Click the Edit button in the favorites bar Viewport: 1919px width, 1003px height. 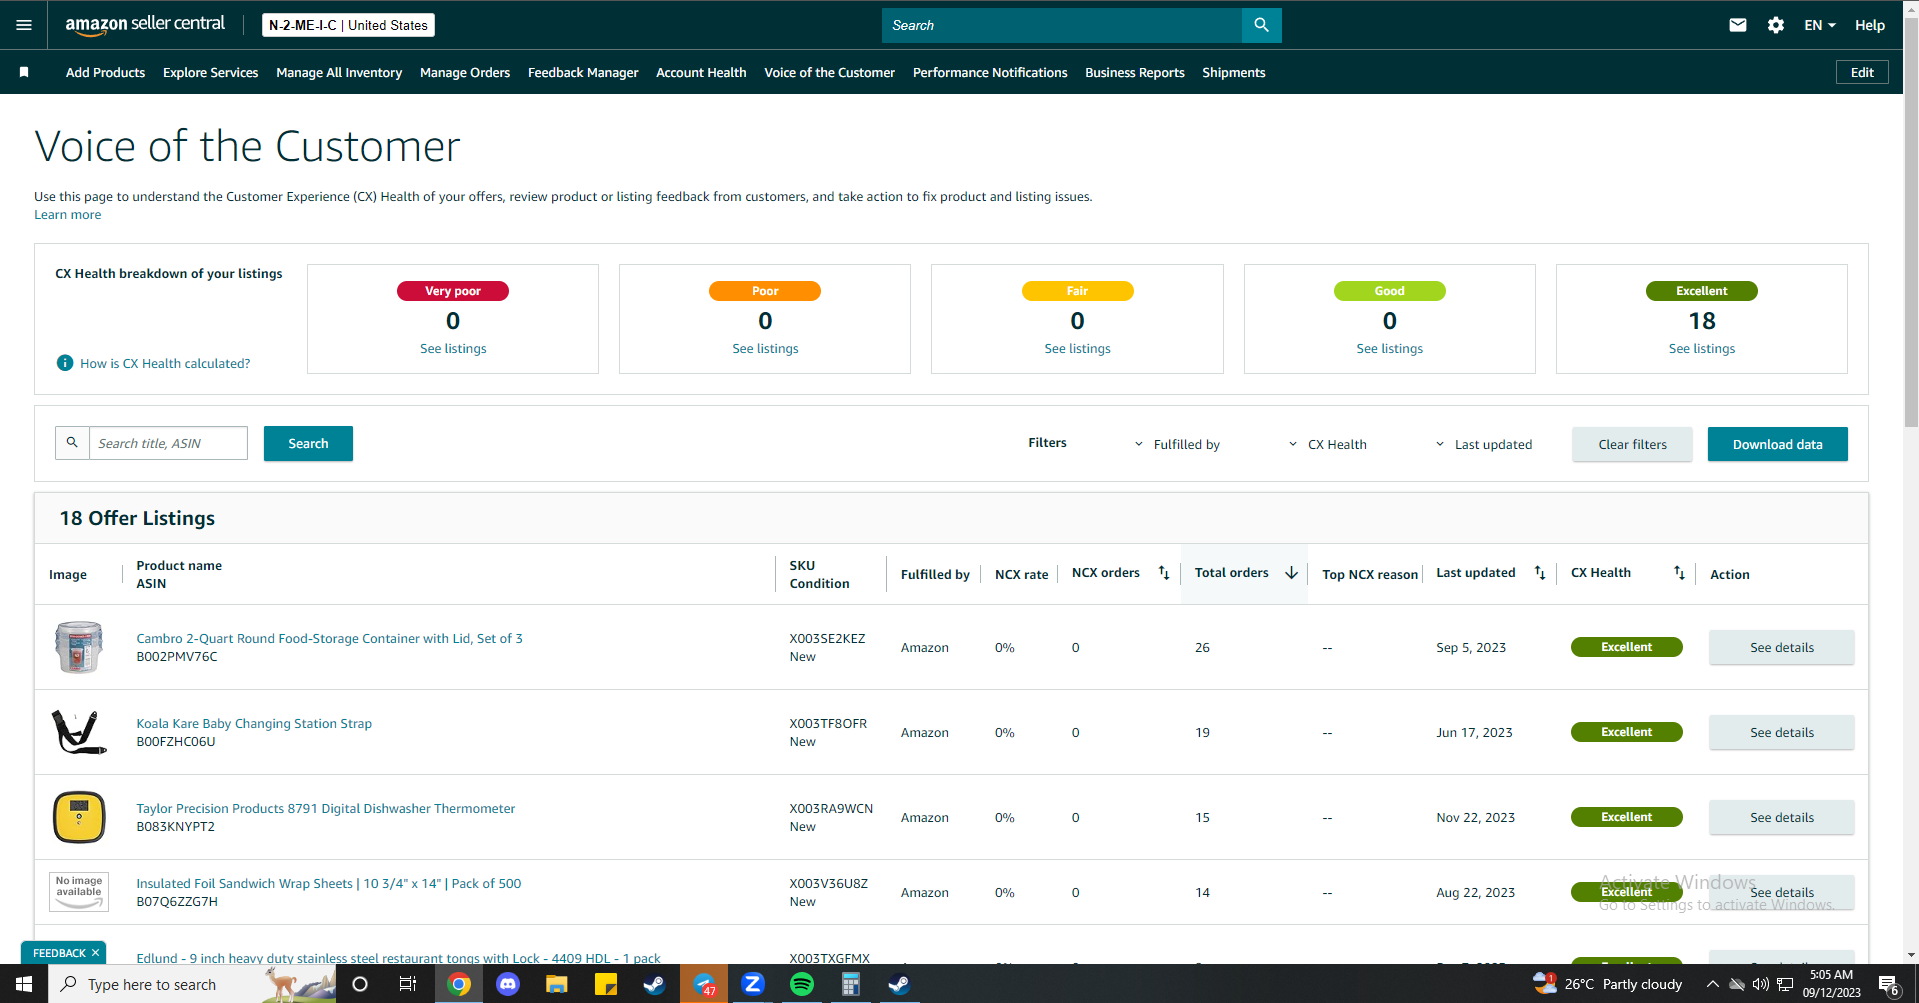1862,72
